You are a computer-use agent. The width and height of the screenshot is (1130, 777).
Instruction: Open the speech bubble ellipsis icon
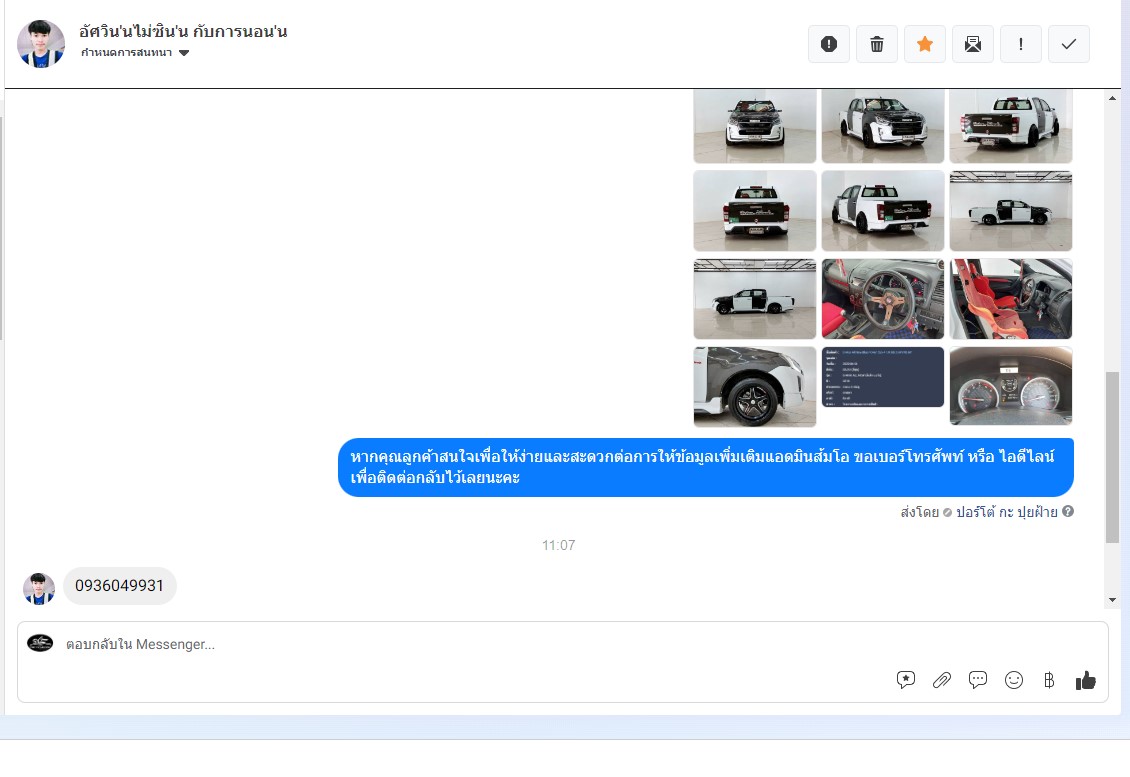978,680
